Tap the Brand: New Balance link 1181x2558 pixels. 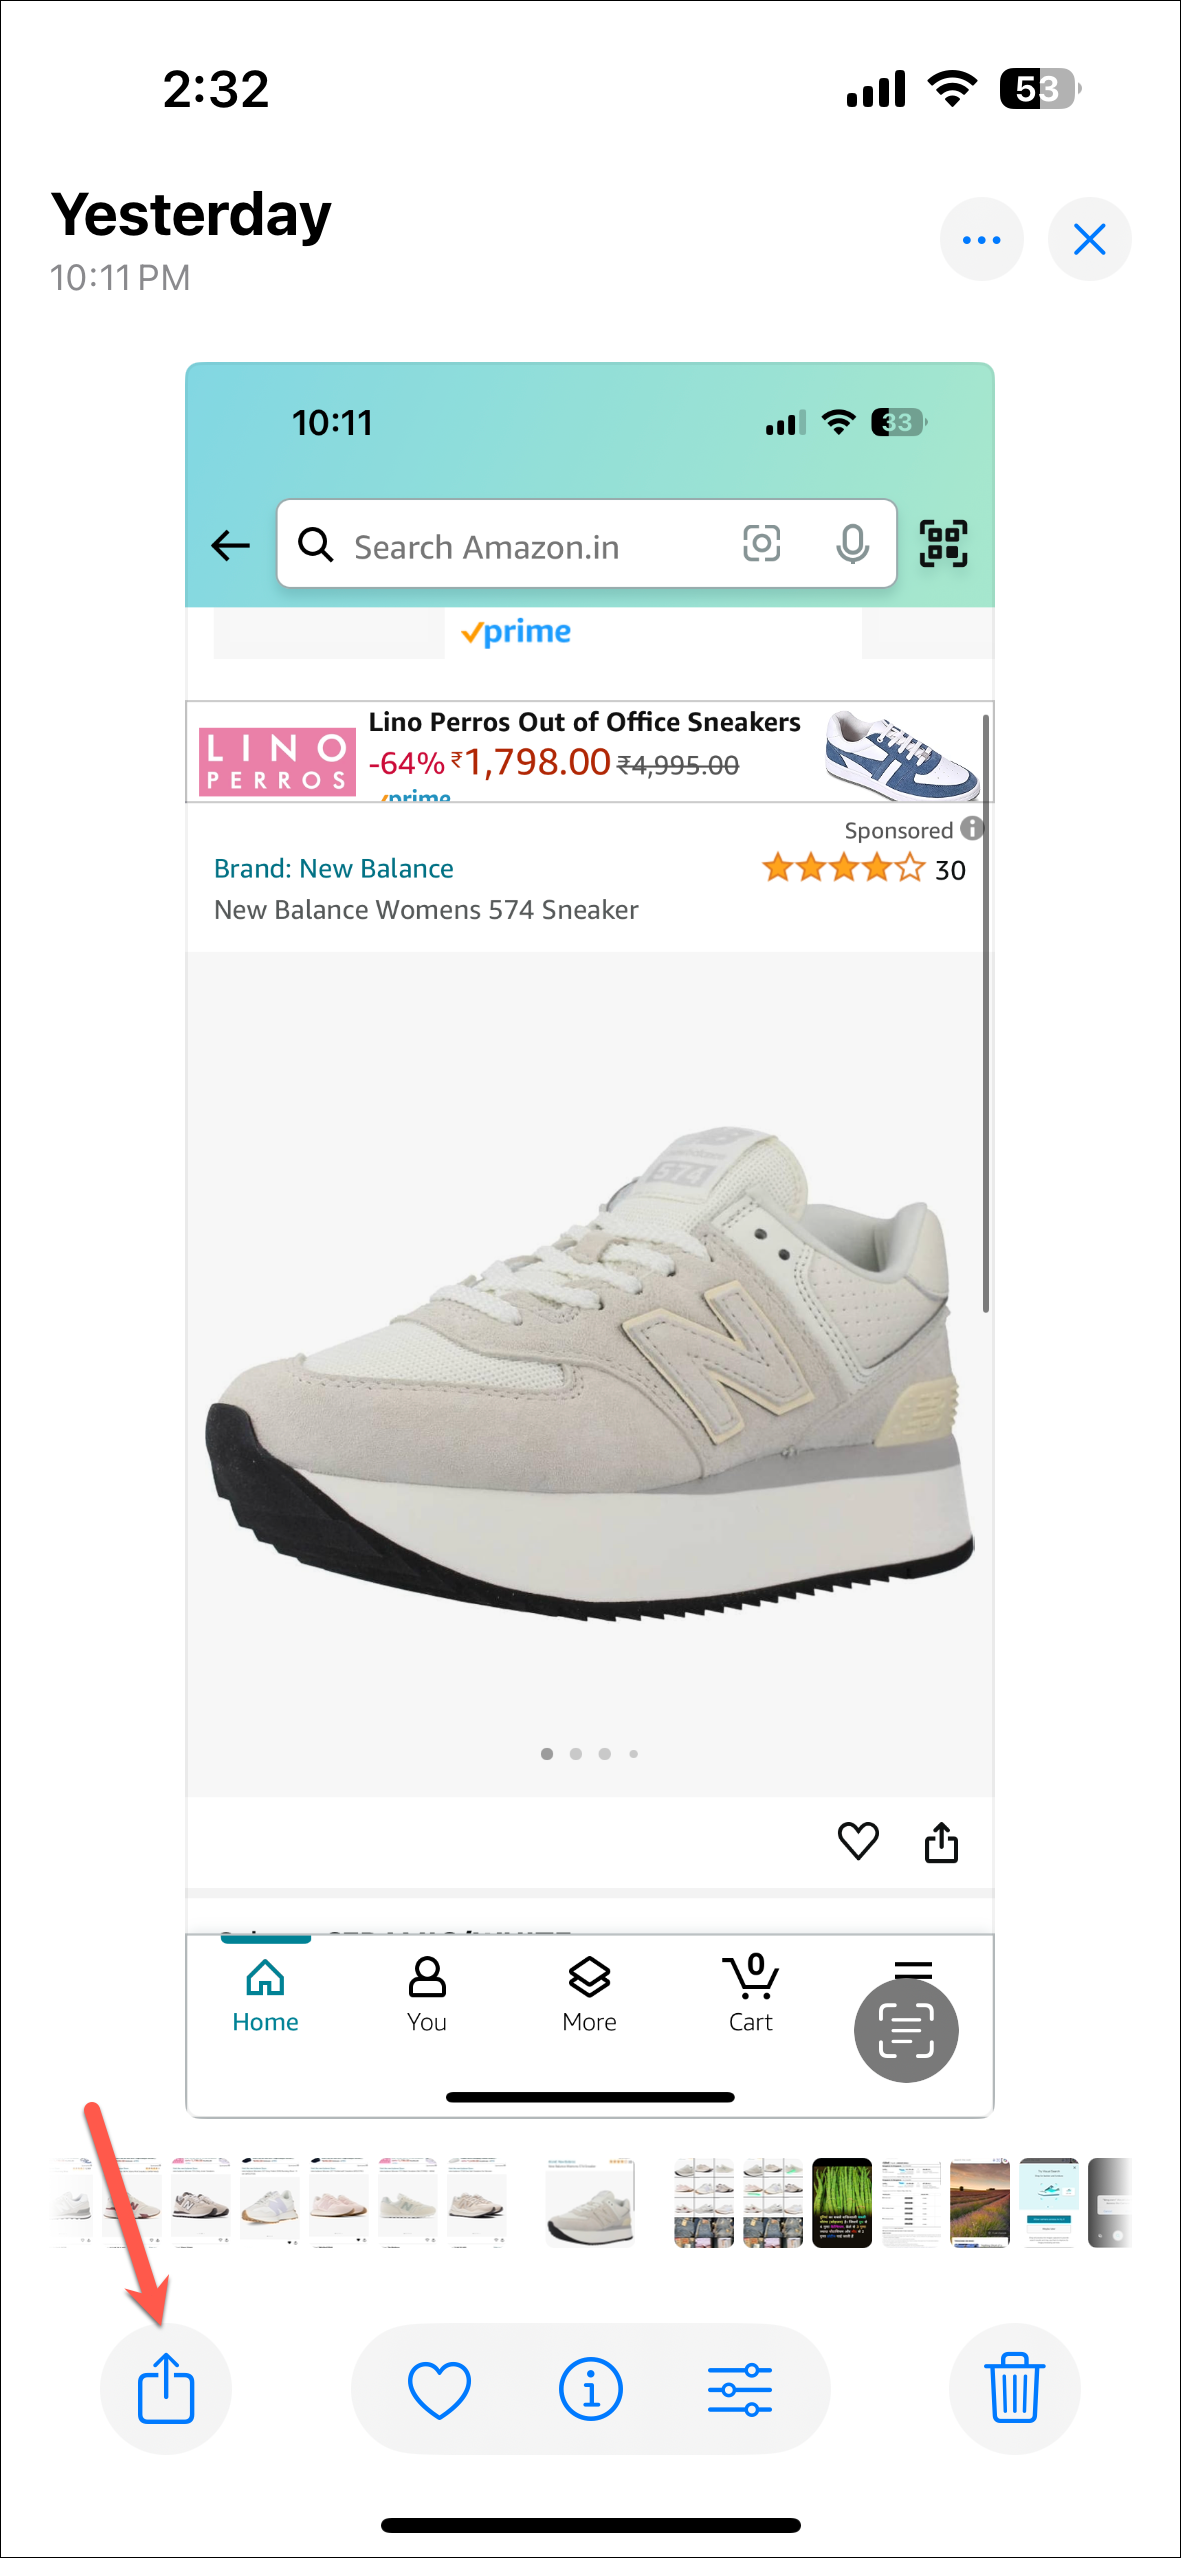pyautogui.click(x=334, y=868)
